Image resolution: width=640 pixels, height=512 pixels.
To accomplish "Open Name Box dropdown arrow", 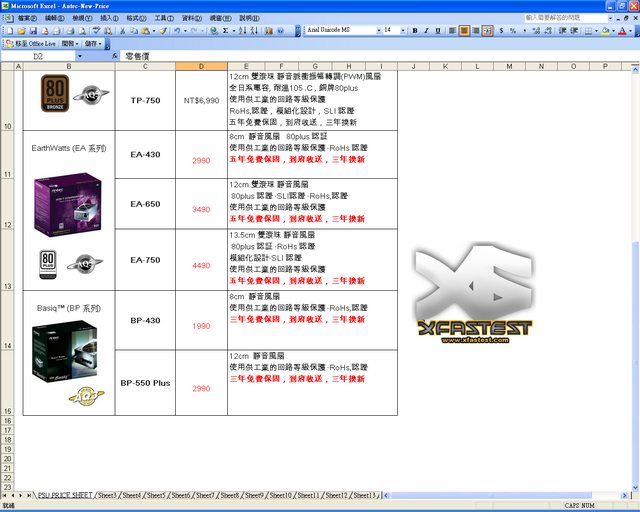I will pyautogui.click(x=80, y=56).
